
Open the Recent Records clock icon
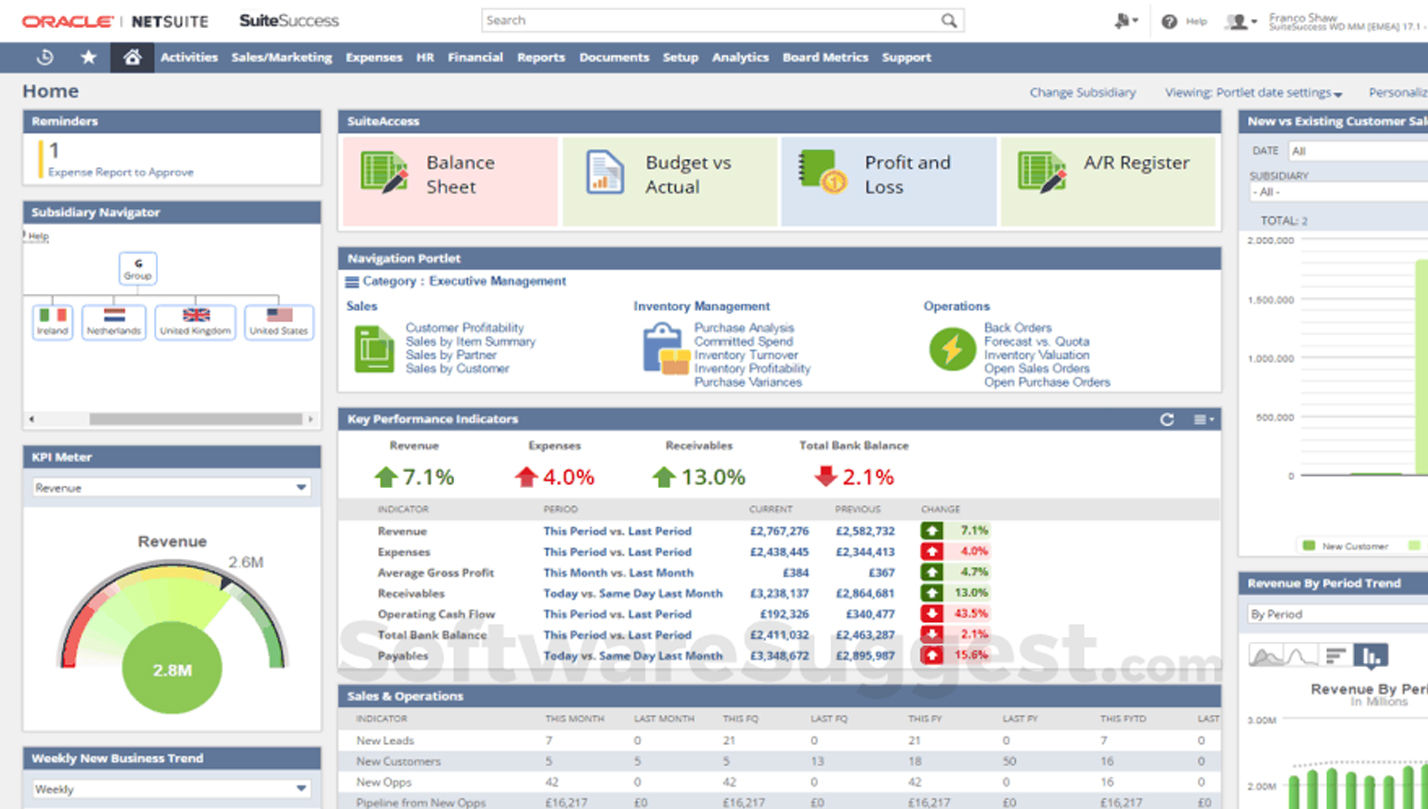click(x=44, y=58)
